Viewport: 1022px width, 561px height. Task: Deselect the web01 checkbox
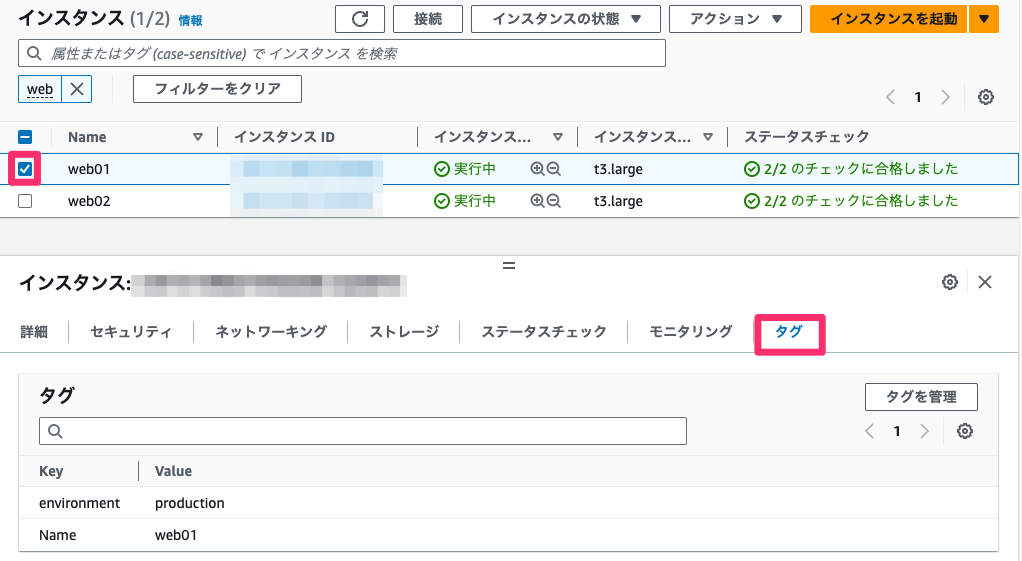pos(25,169)
